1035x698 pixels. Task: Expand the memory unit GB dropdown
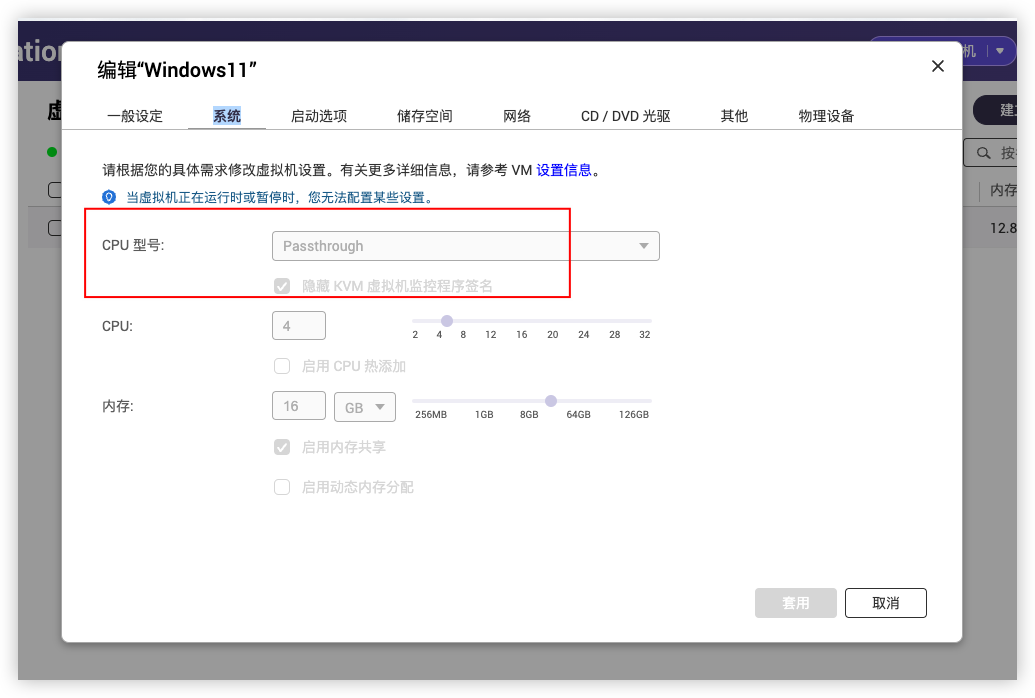click(365, 407)
